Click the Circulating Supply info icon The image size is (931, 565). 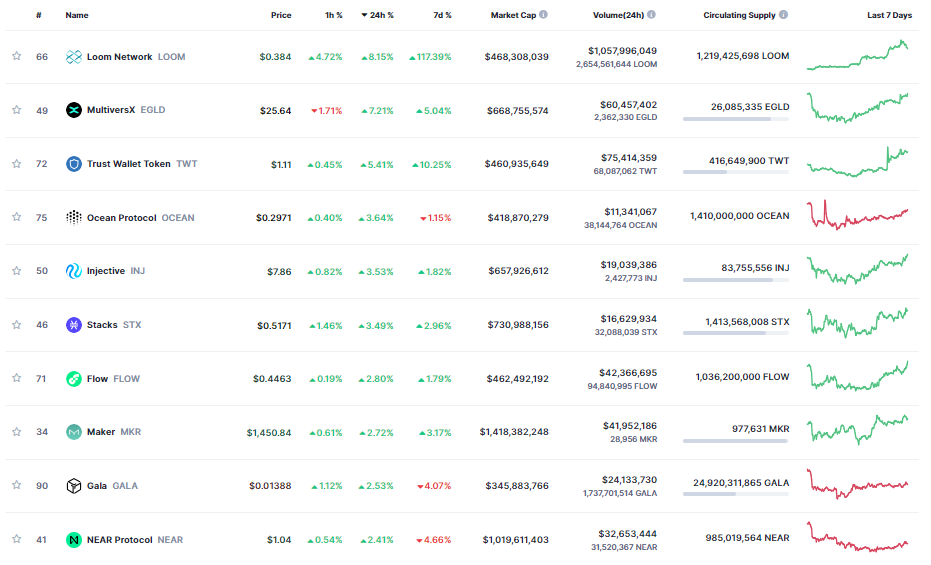click(x=784, y=15)
